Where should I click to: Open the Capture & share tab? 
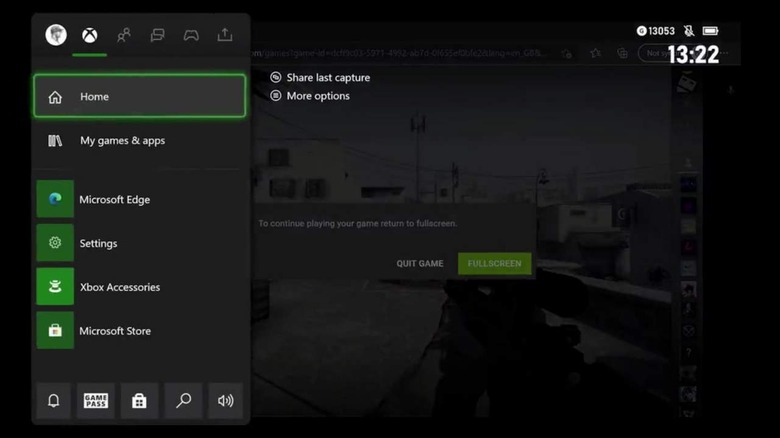225,34
